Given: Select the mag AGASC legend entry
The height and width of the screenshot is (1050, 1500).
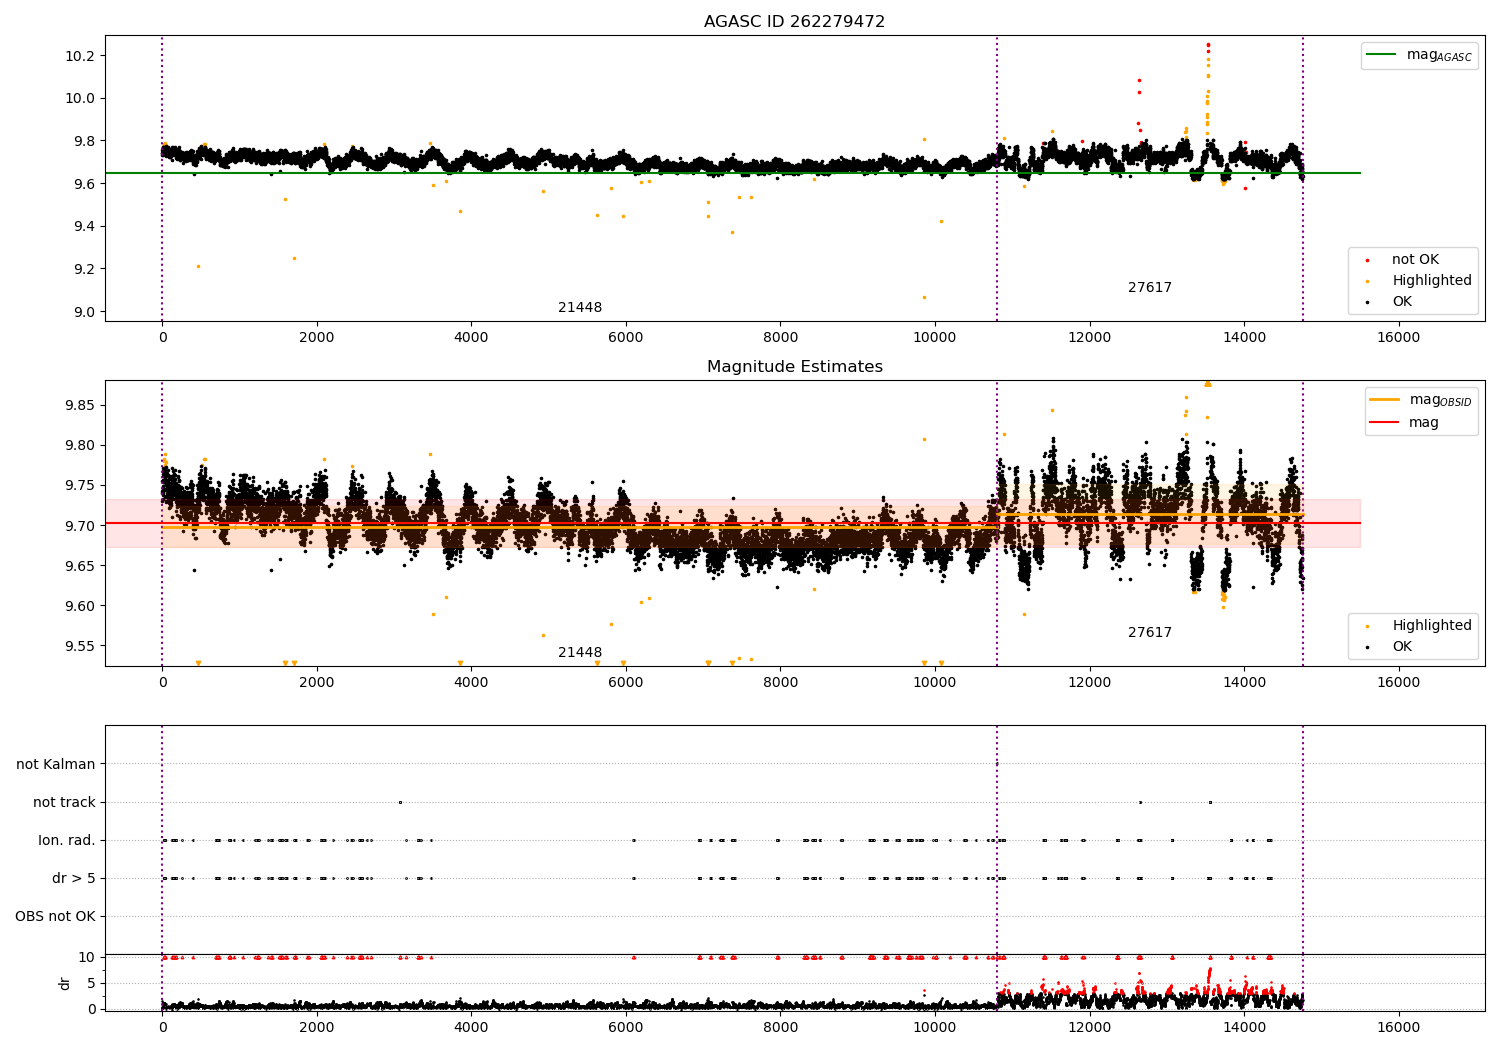Looking at the screenshot, I should [x=1419, y=55].
